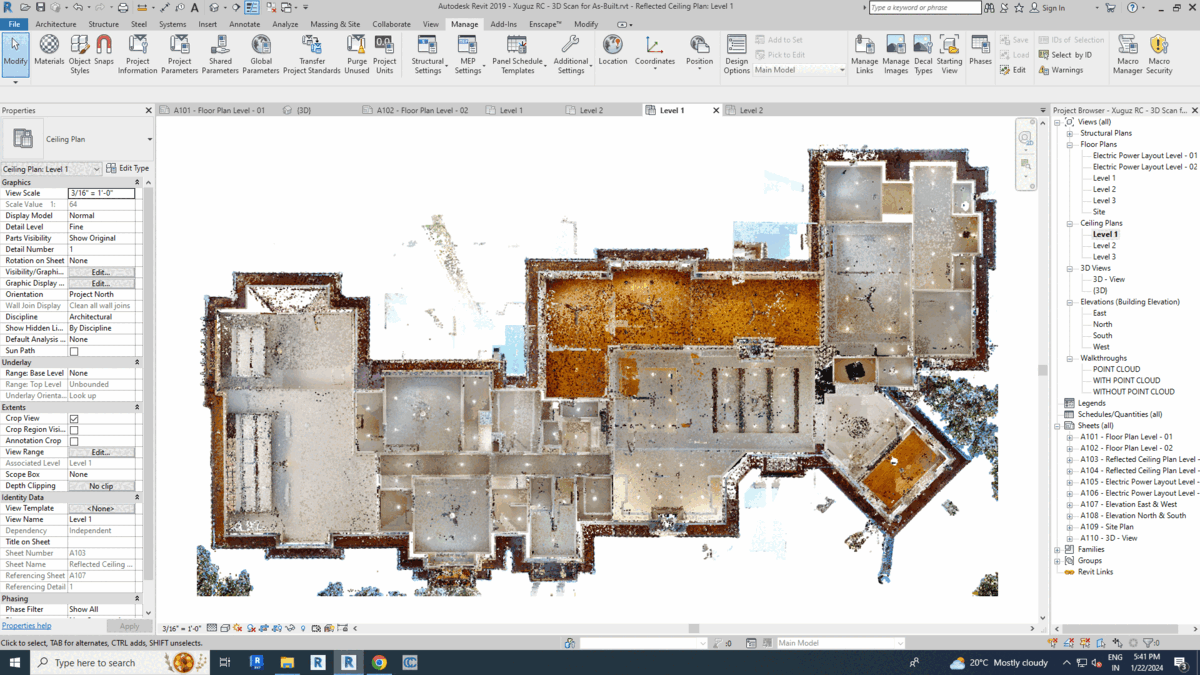Switch to the Annotate ribbon tab
This screenshot has width=1200, height=675.
(244, 24)
